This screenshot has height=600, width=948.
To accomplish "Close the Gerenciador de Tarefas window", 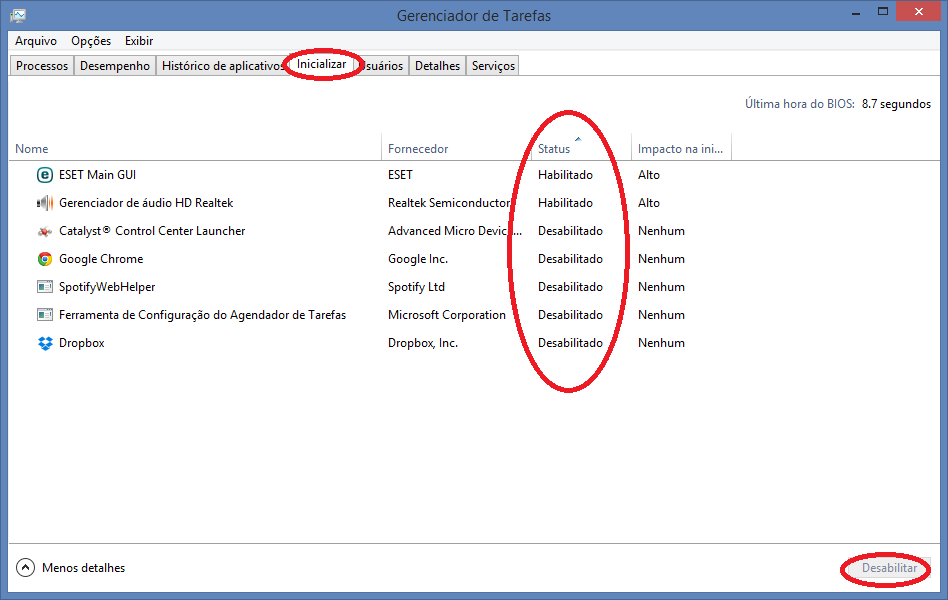I will 919,11.
